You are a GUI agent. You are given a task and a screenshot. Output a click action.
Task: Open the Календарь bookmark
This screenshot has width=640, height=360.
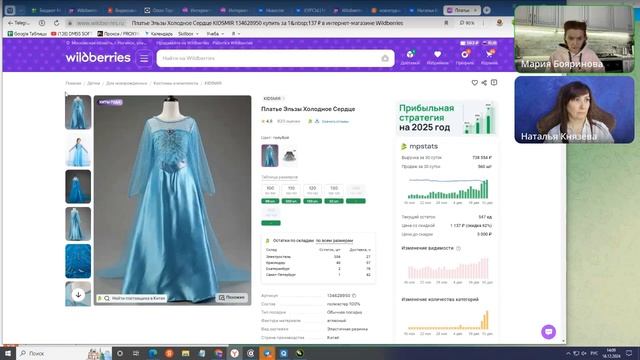[x=159, y=34]
